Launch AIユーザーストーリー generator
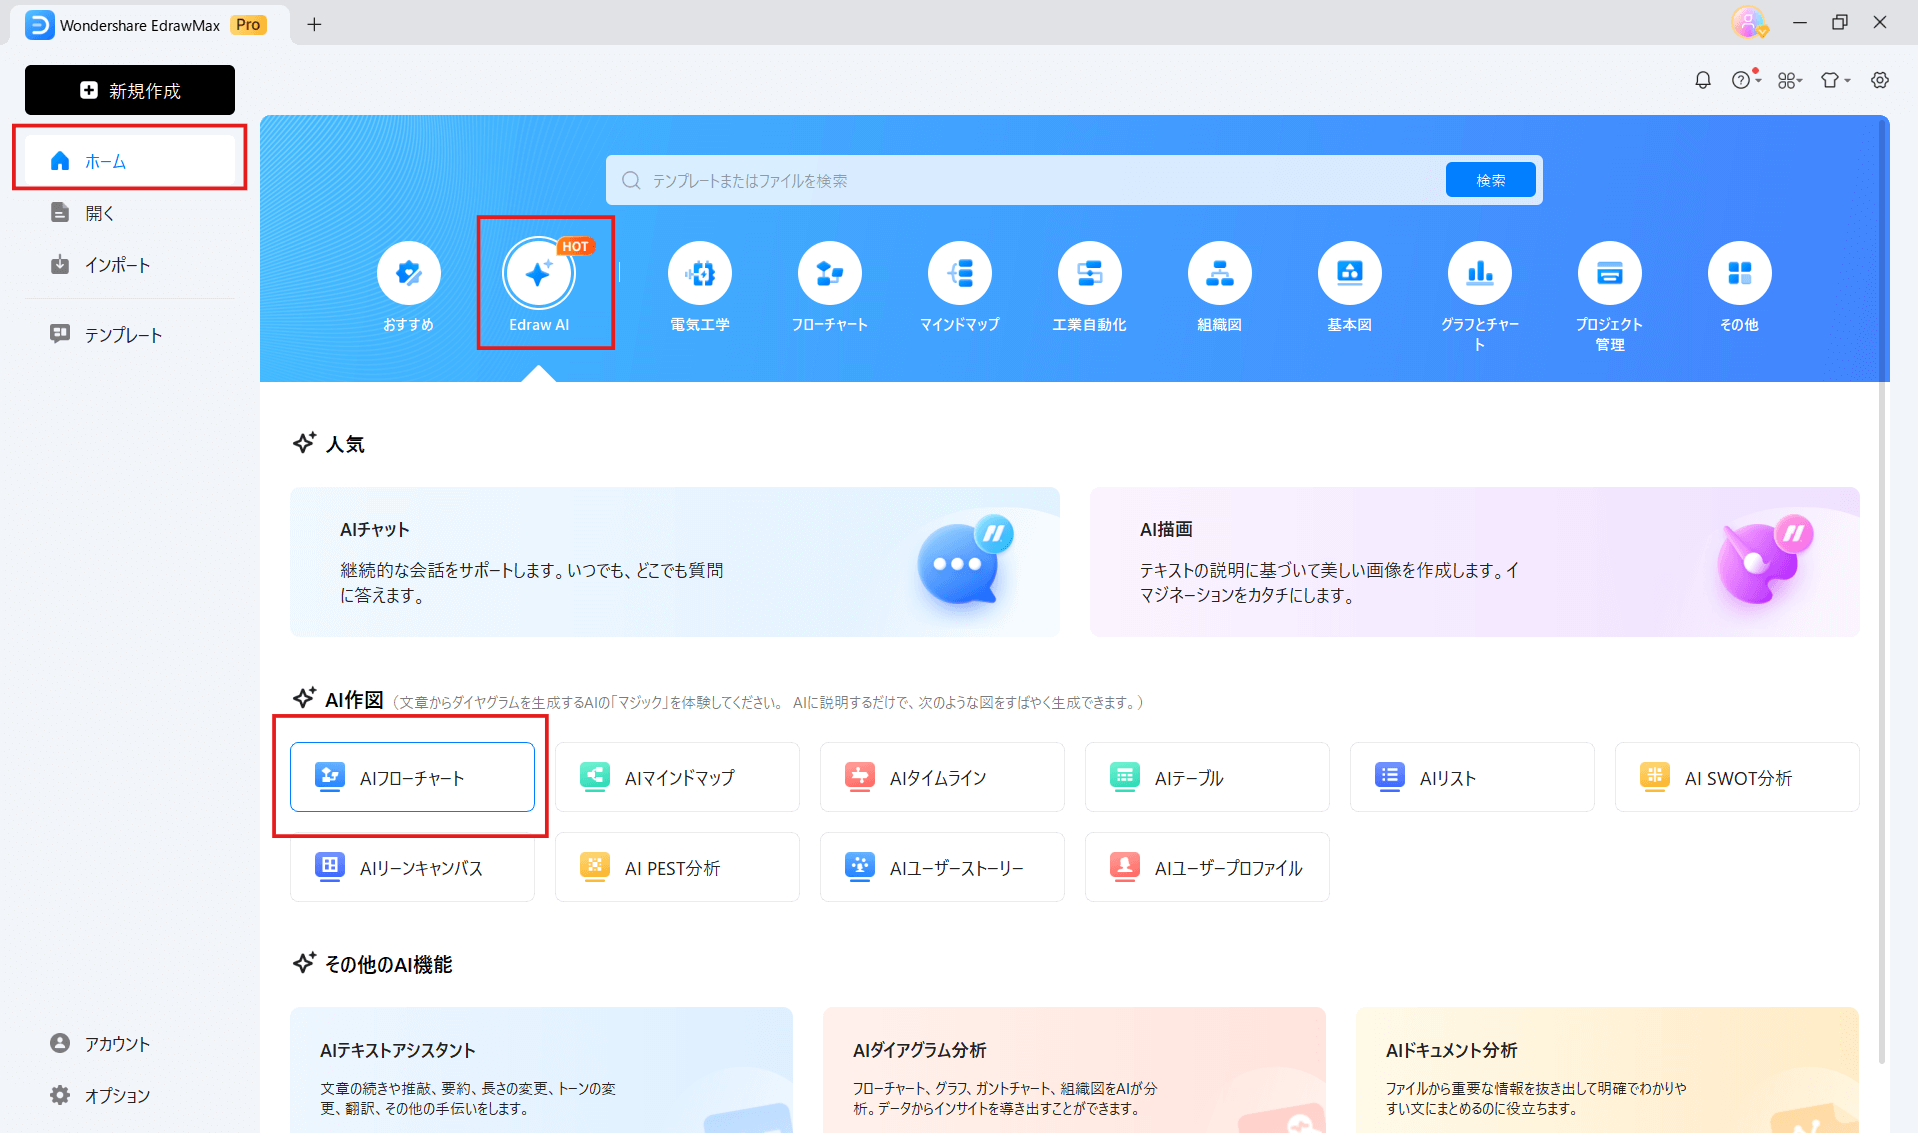 click(x=942, y=867)
